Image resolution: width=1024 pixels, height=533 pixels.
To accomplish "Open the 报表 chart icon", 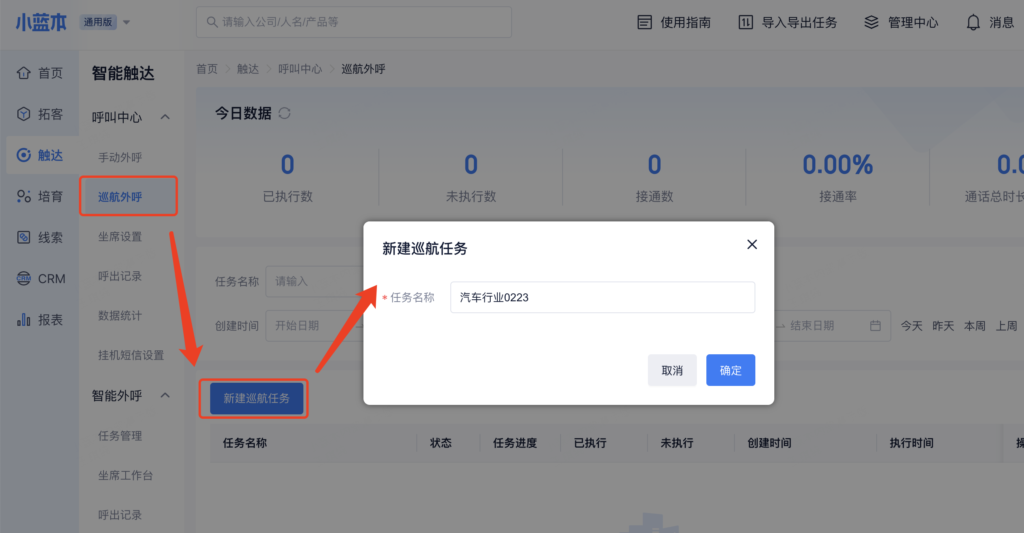I will pyautogui.click(x=24, y=319).
